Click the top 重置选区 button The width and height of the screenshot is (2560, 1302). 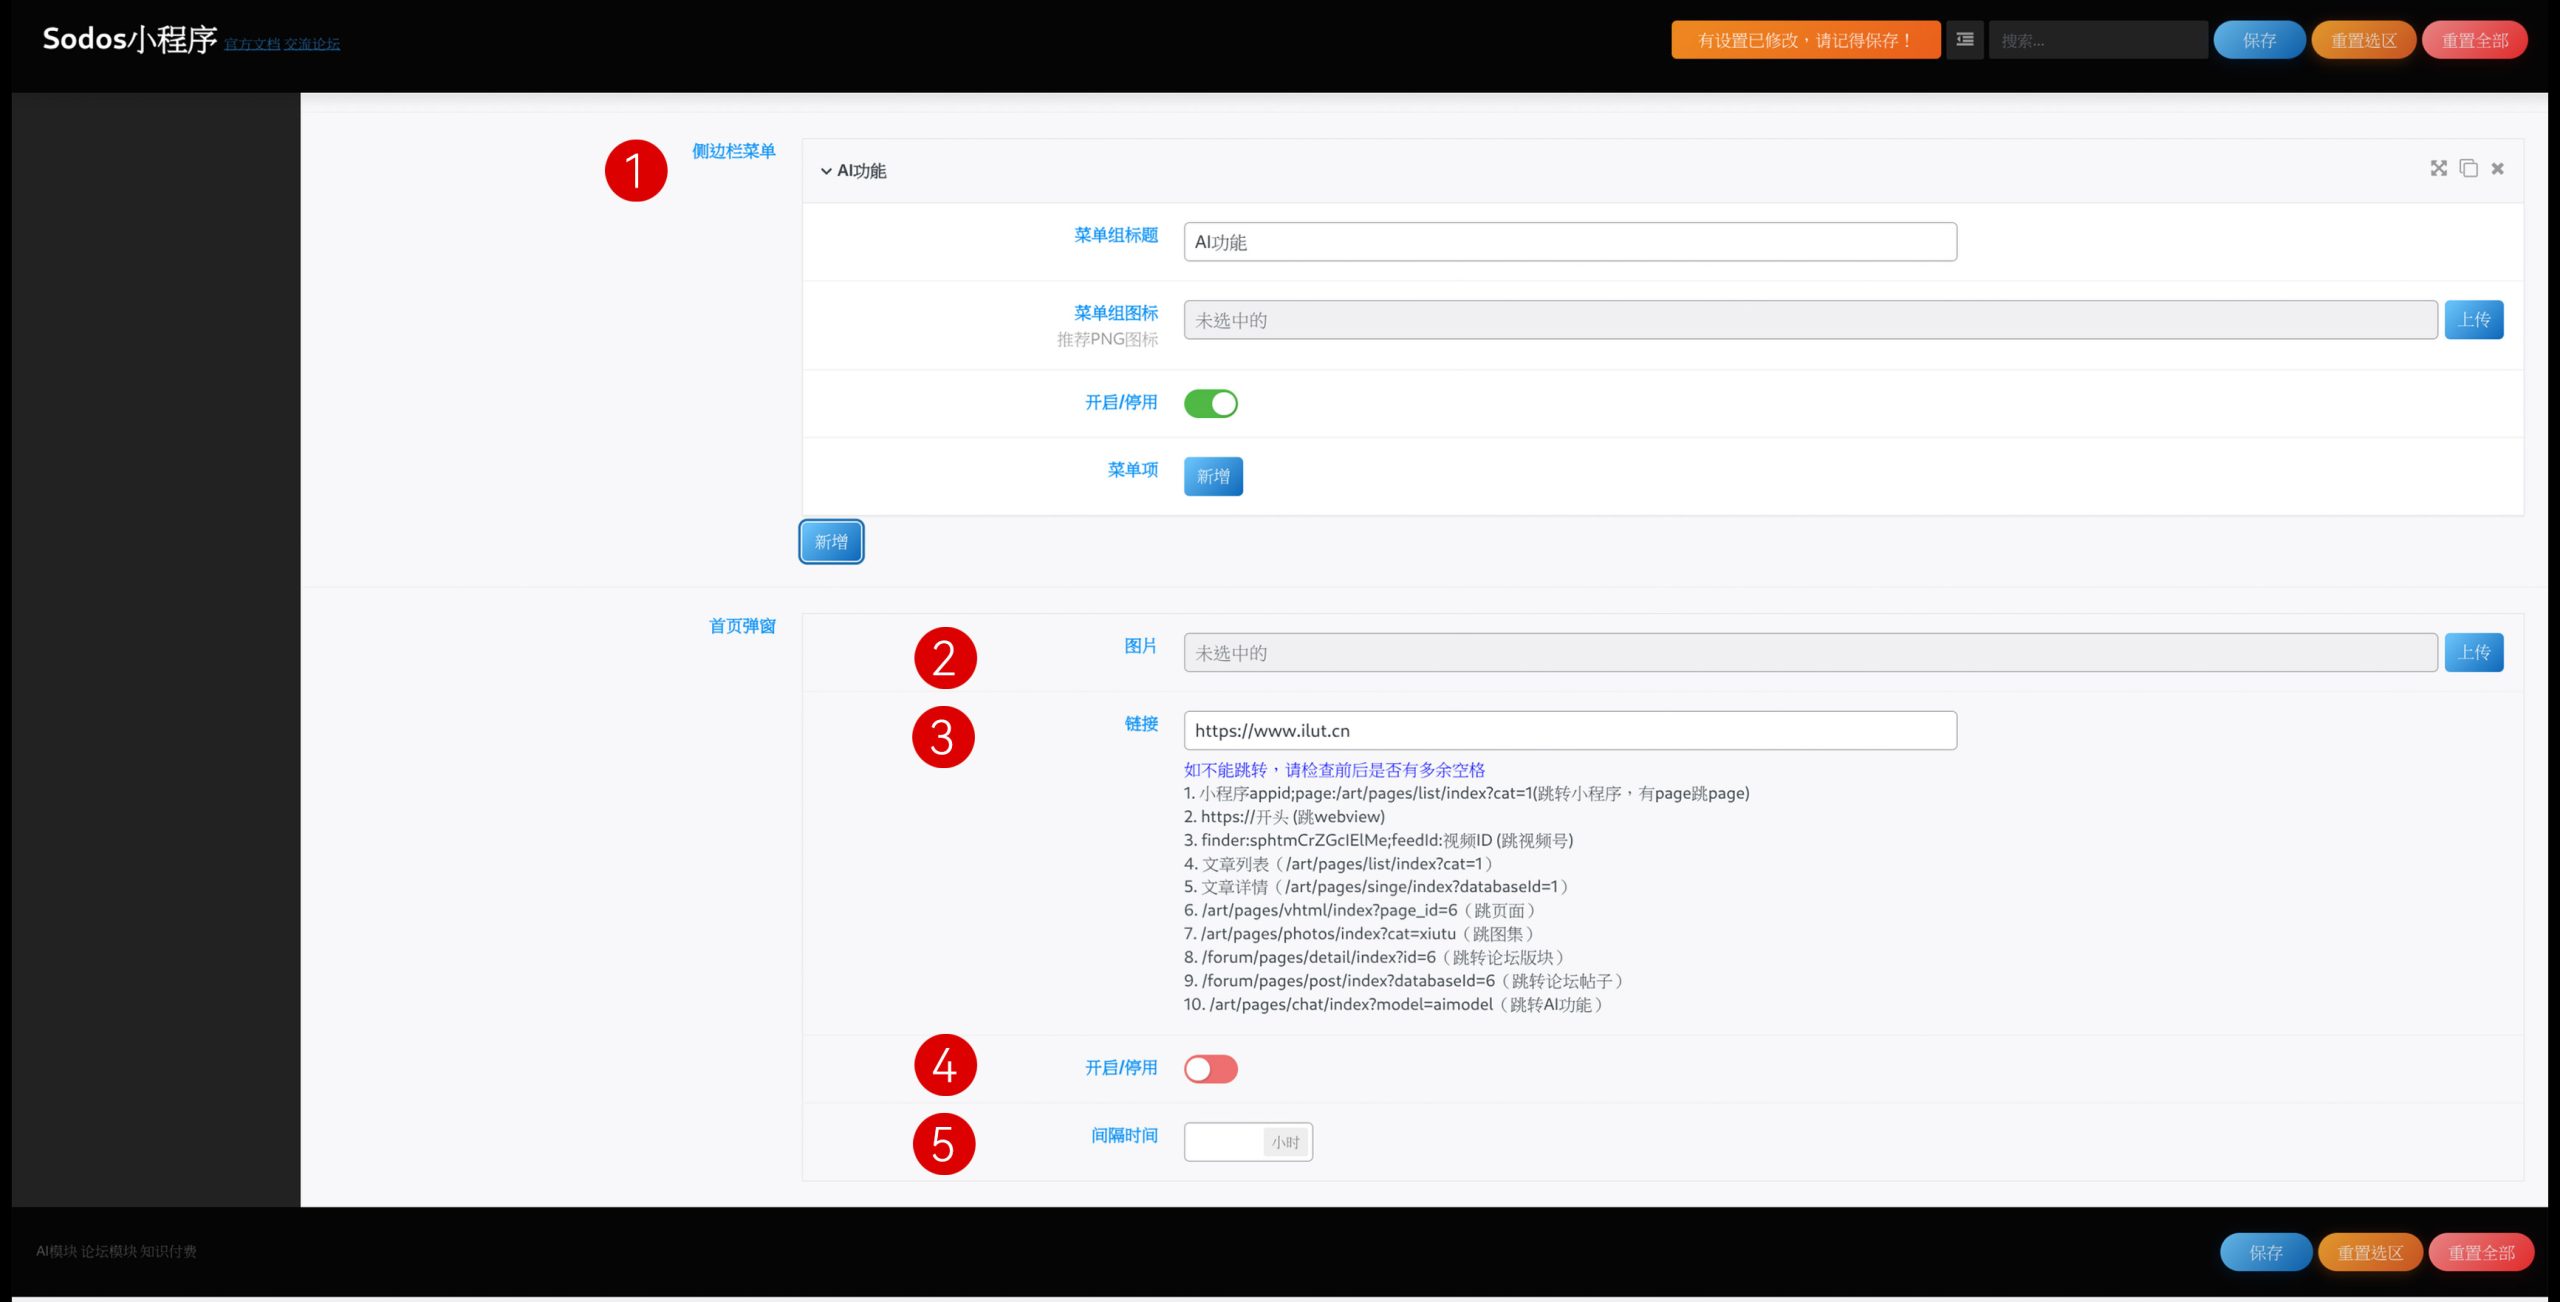pos(2363,40)
